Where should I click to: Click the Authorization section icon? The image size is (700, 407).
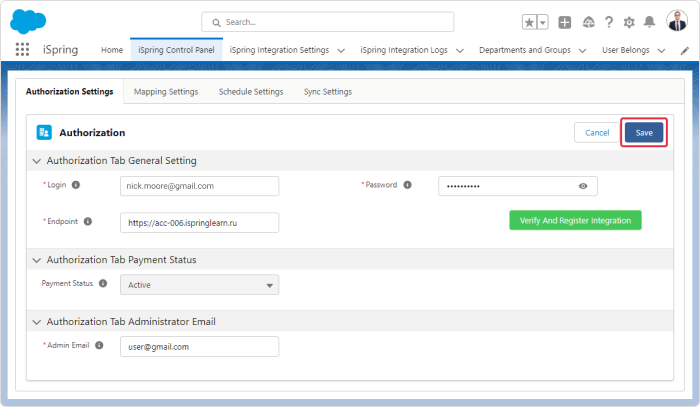[x=44, y=133]
